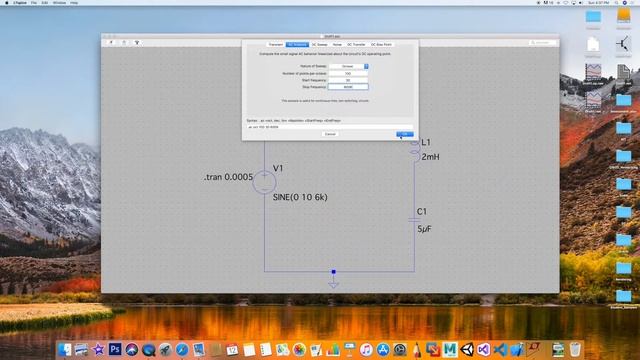Open Numbers chart icon in Dock

[x=333, y=350]
